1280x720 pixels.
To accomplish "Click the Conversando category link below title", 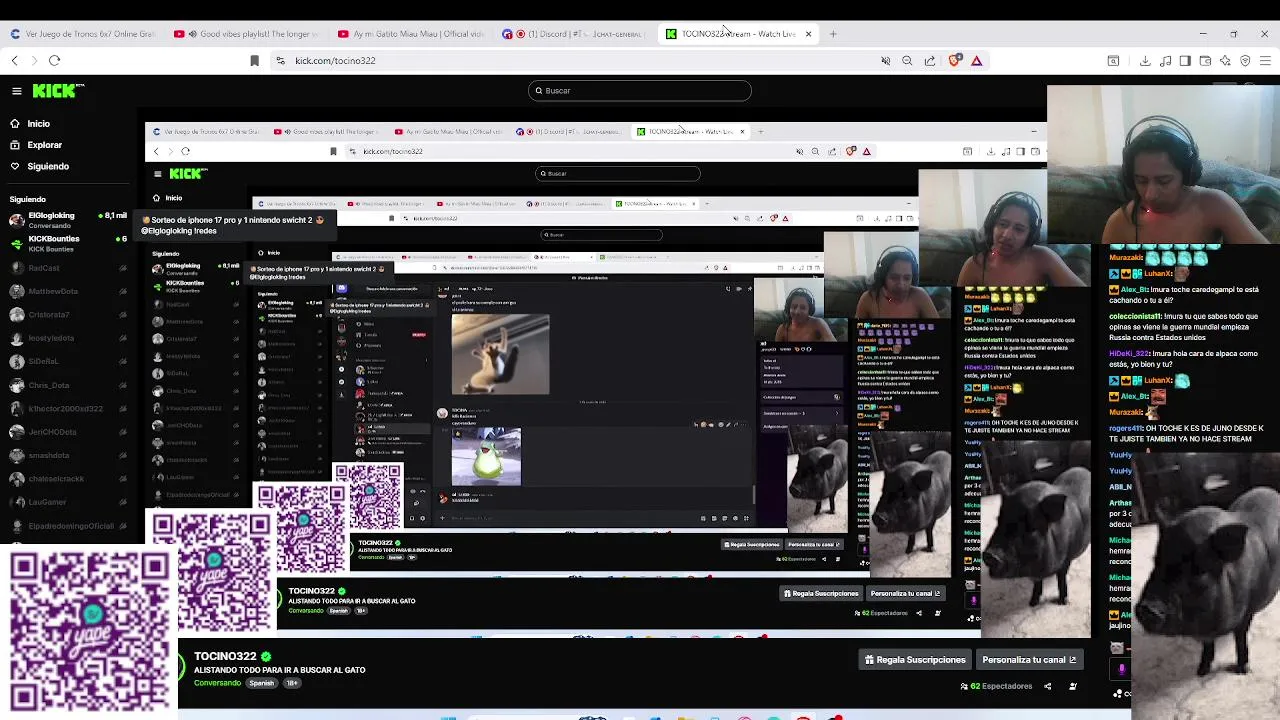I will tap(217, 683).
